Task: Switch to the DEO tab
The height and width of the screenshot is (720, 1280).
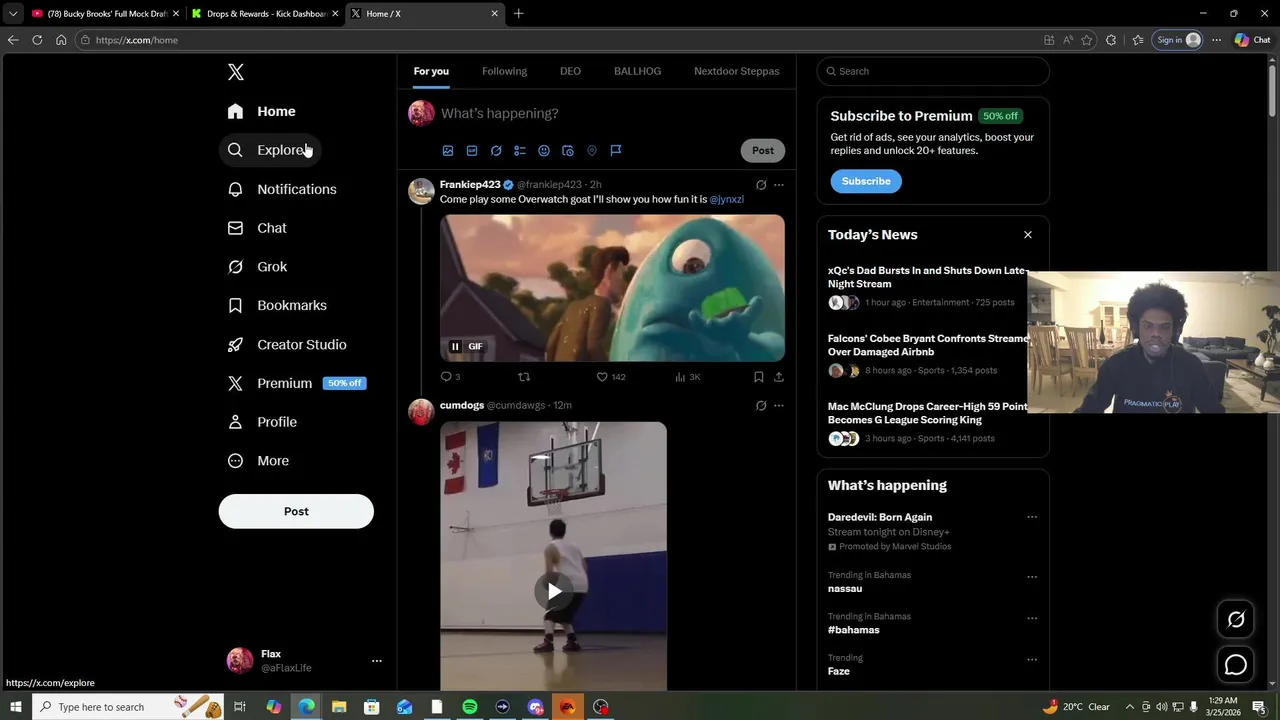Action: [570, 71]
